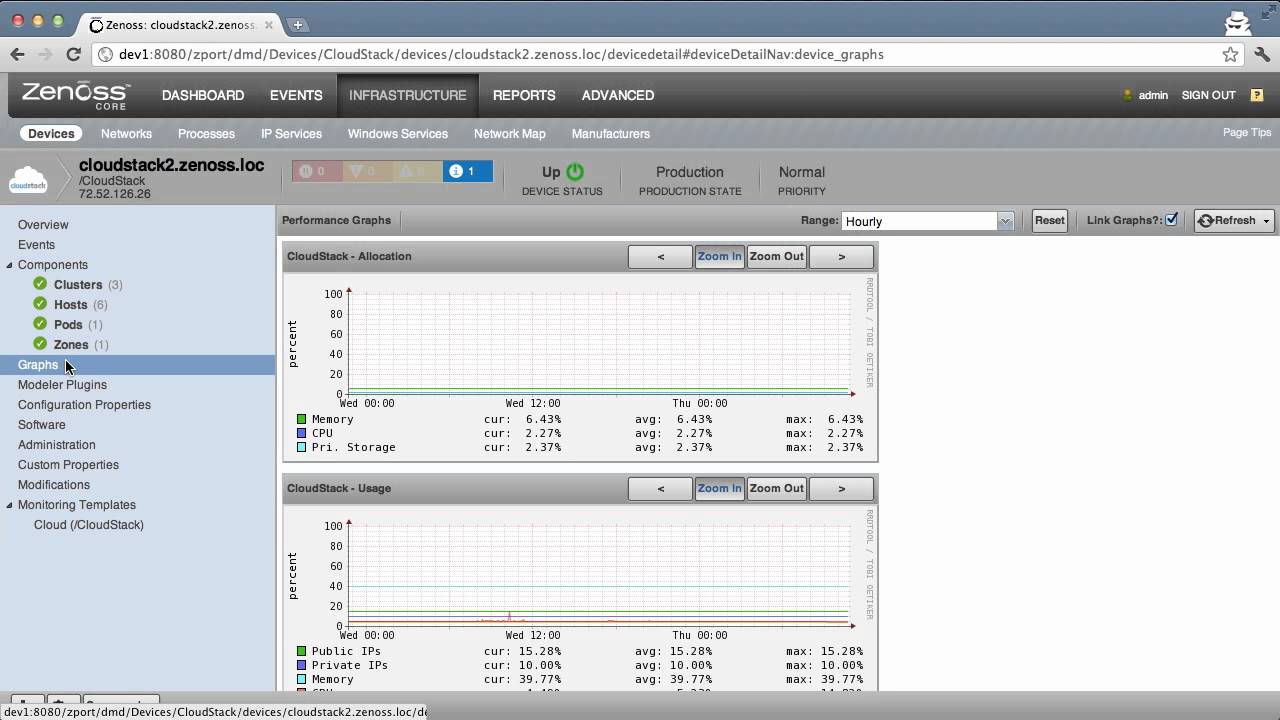Image resolution: width=1280 pixels, height=720 pixels.
Task: Click Zones green check status icon
Action: click(40, 344)
